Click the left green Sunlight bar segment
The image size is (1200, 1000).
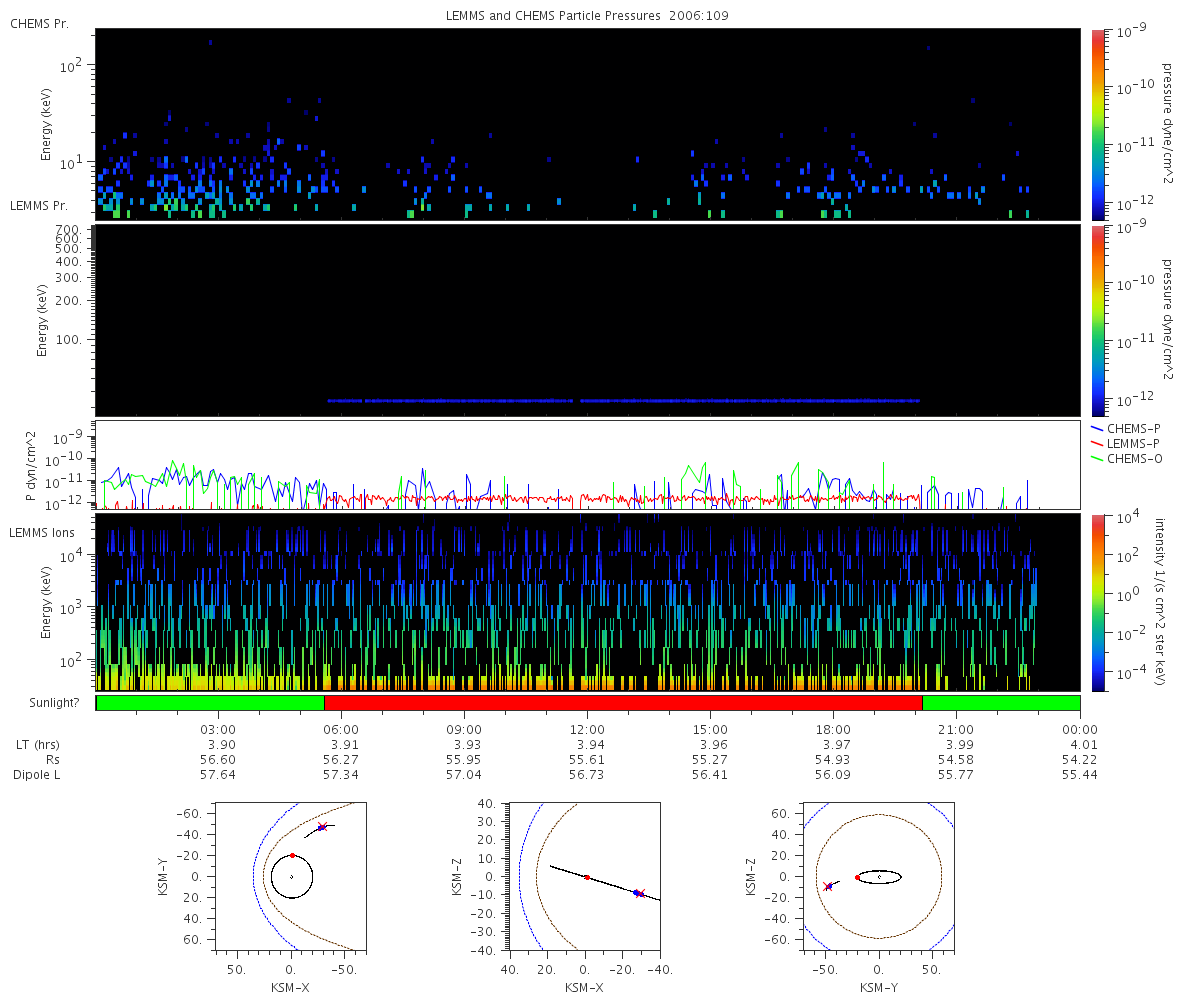[210, 703]
